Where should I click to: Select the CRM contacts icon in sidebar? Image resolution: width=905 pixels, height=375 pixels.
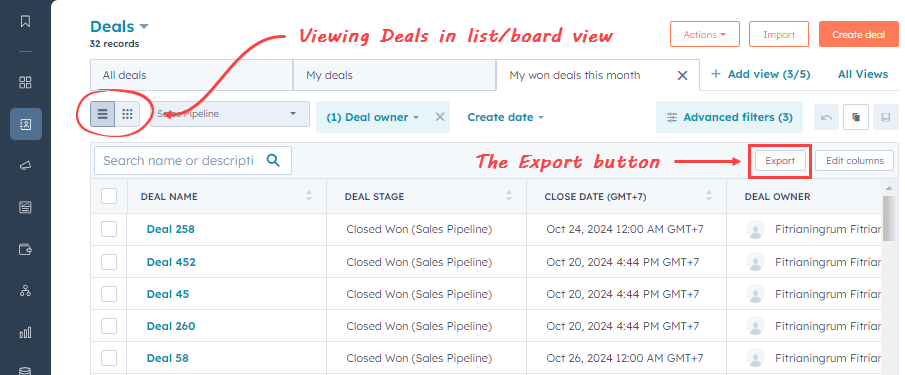[x=25, y=123]
